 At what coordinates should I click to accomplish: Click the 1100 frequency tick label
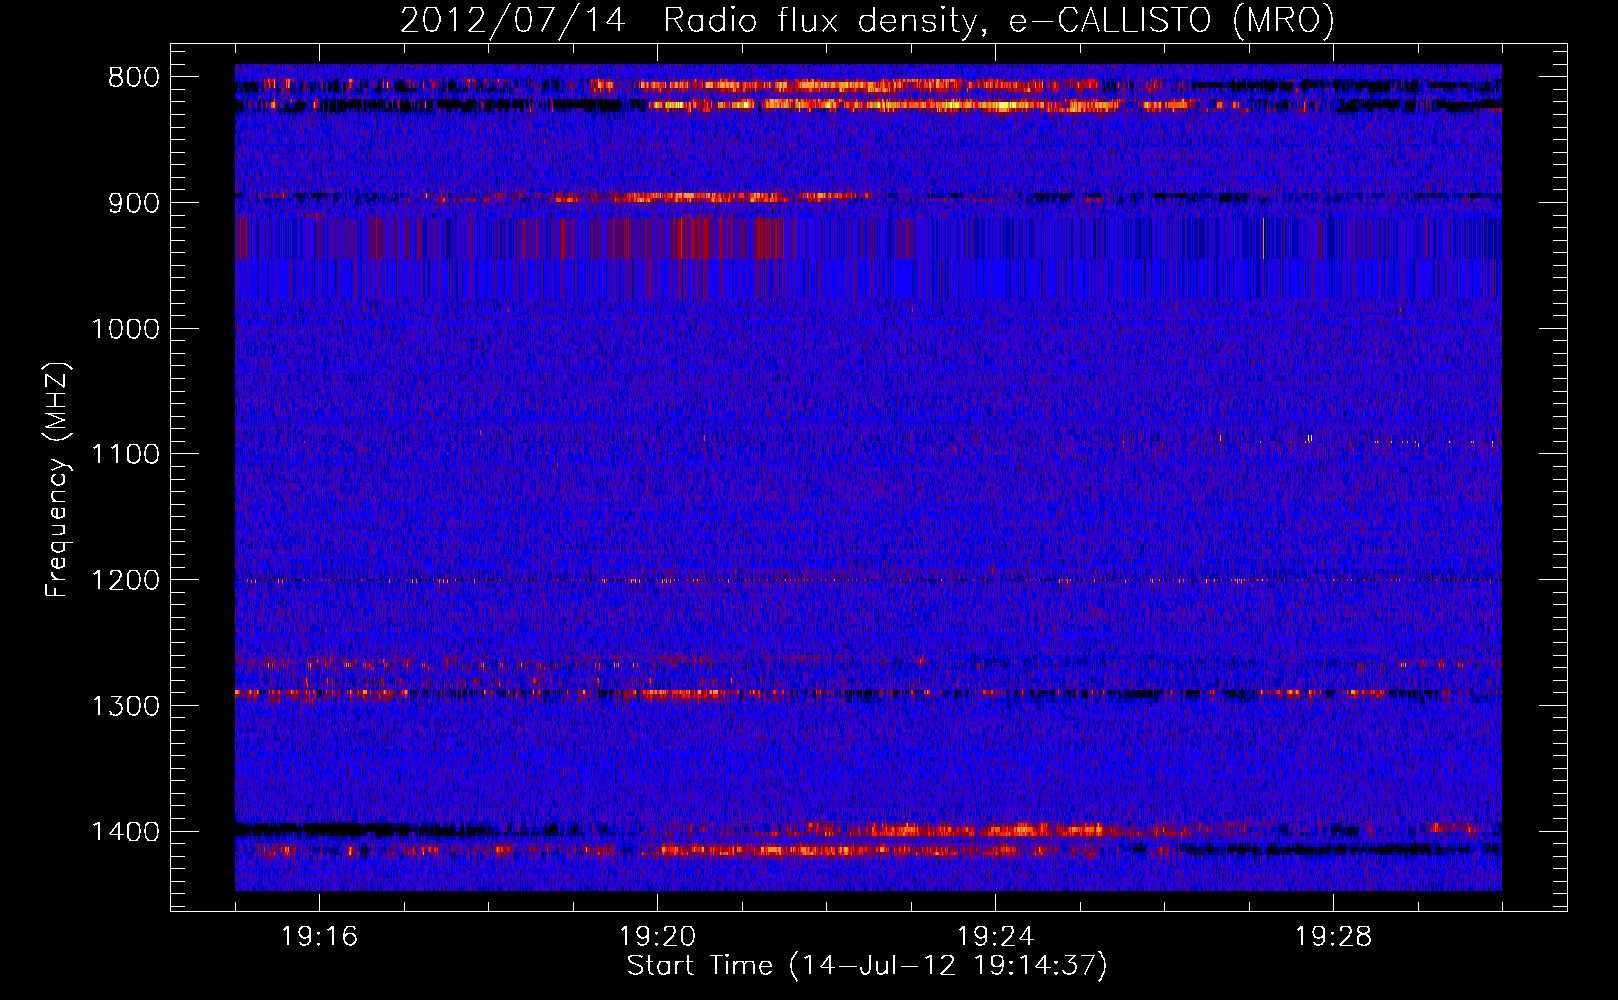[x=125, y=455]
